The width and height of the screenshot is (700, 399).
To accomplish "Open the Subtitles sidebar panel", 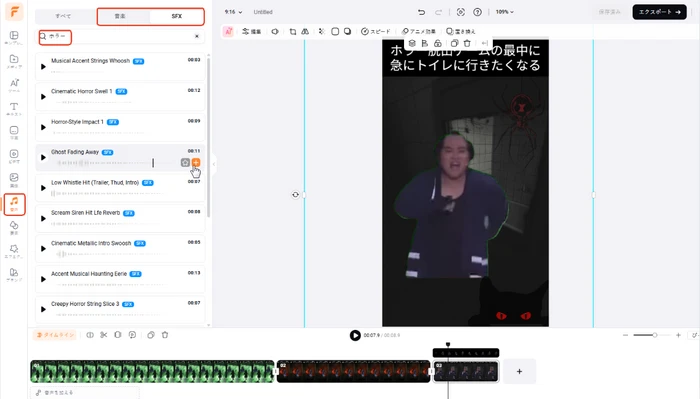I will (14, 133).
